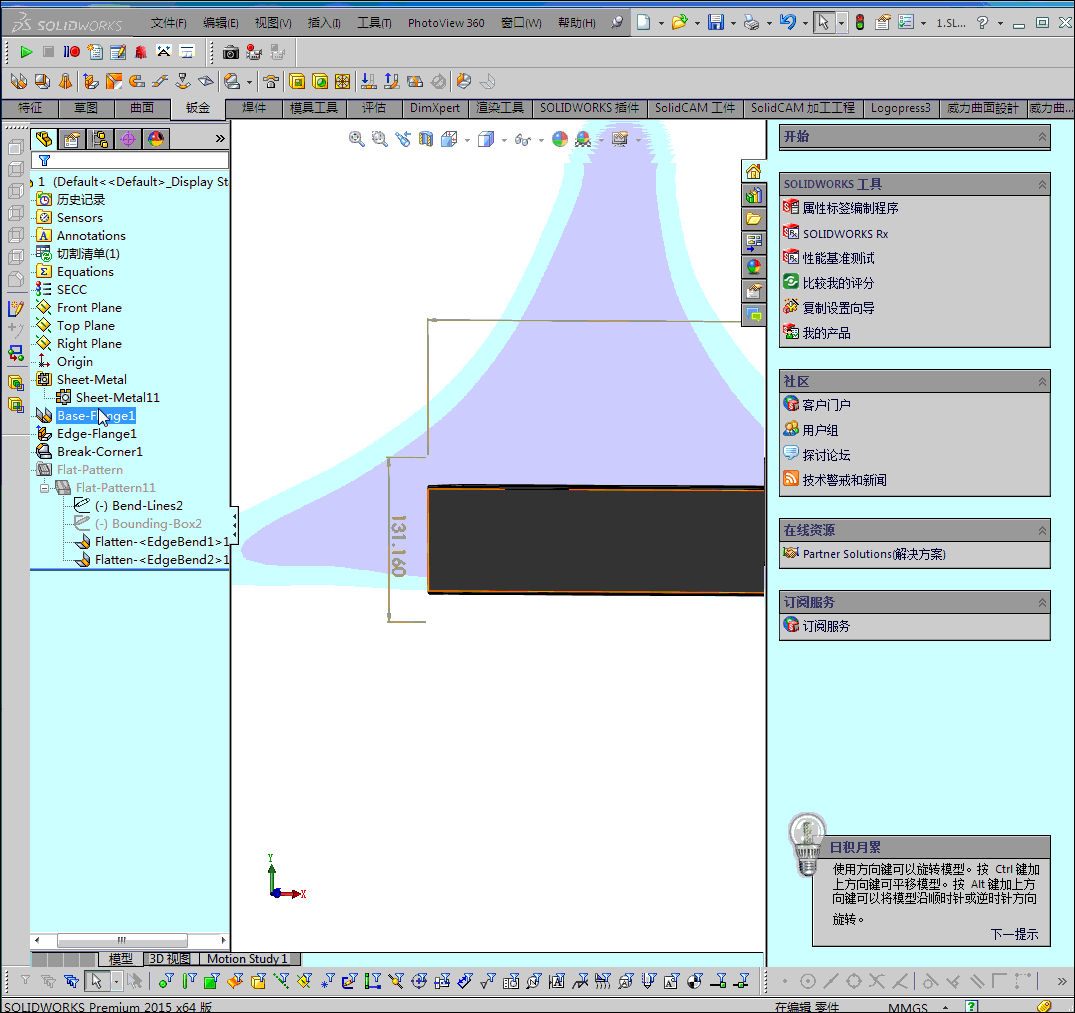The height and width of the screenshot is (1013, 1075).
Task: Open the File Explorer folder icon in task pane
Action: [x=753, y=219]
